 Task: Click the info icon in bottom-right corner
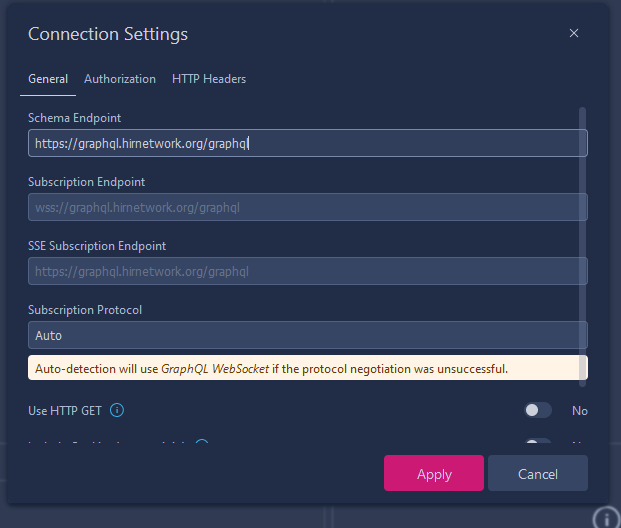[x=606, y=518]
